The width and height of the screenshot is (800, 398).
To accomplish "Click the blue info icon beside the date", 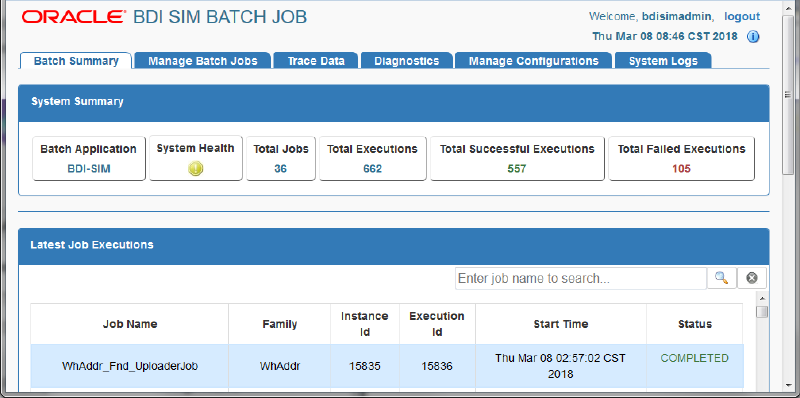I will coord(753,37).
